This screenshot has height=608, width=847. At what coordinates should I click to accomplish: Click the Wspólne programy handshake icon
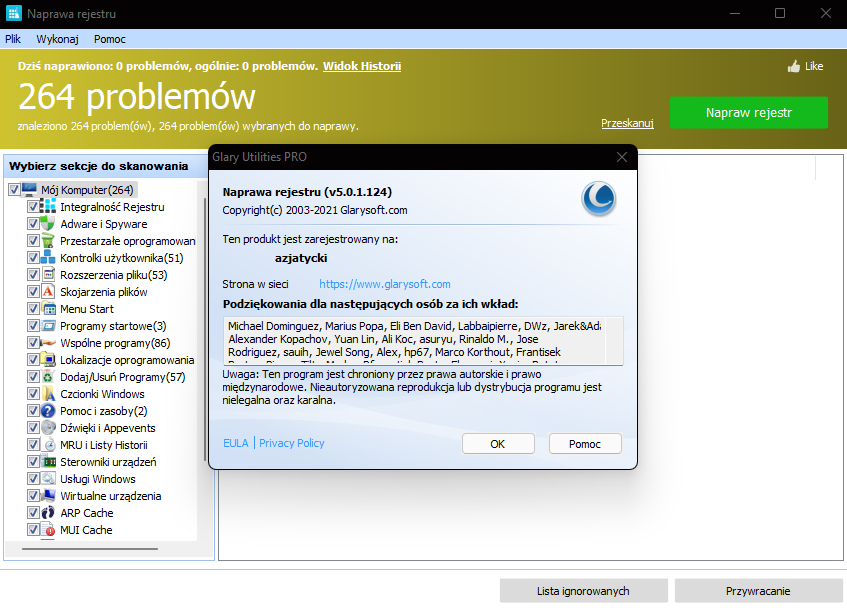[48, 343]
